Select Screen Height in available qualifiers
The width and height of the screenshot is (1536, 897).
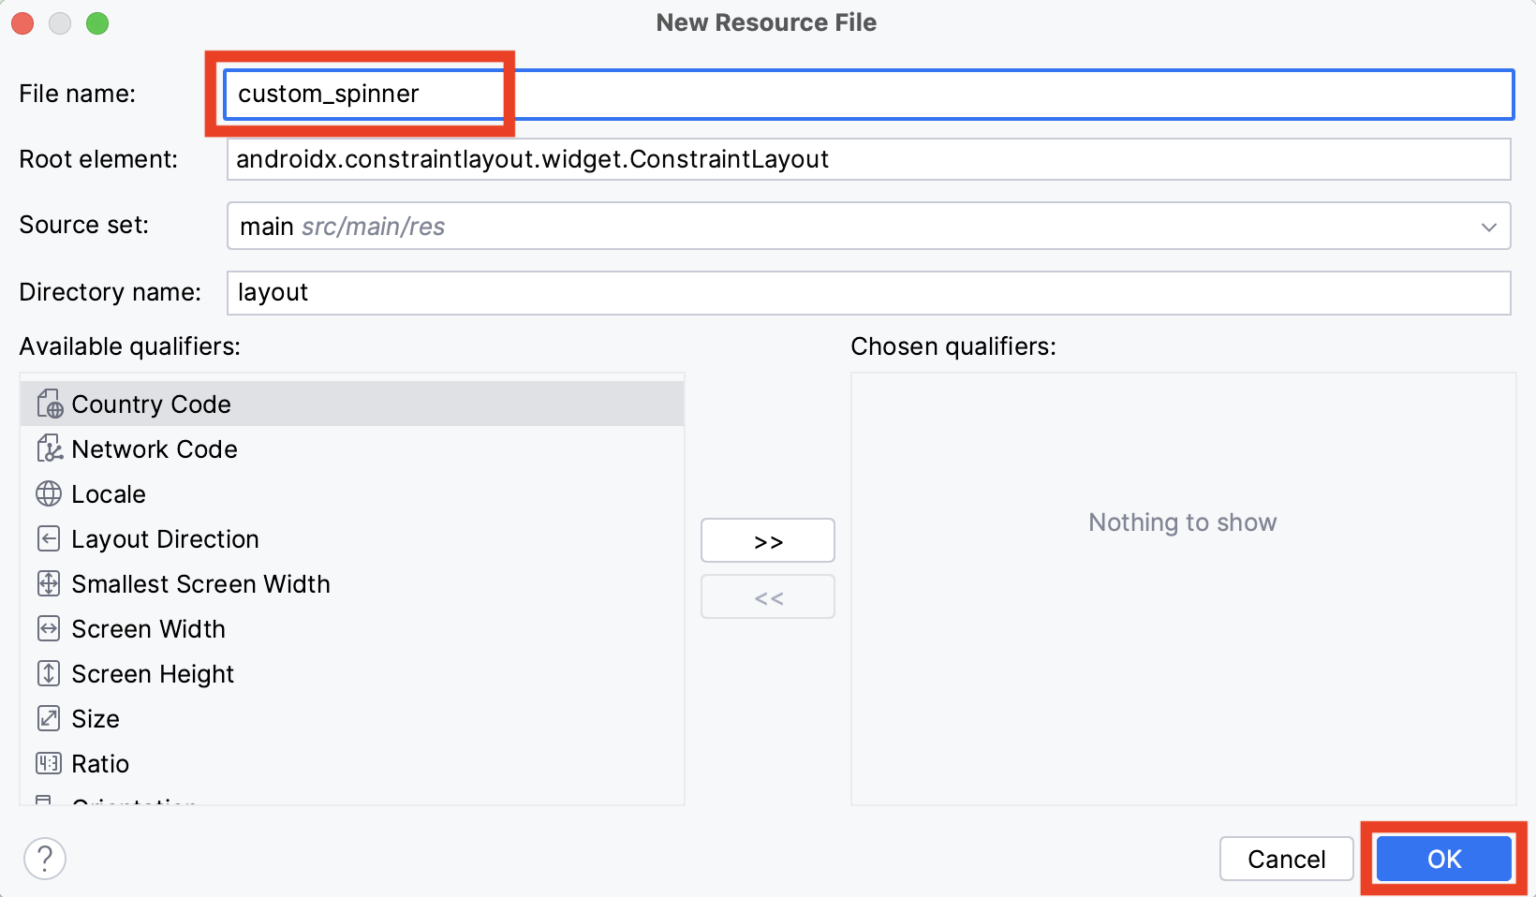click(153, 674)
